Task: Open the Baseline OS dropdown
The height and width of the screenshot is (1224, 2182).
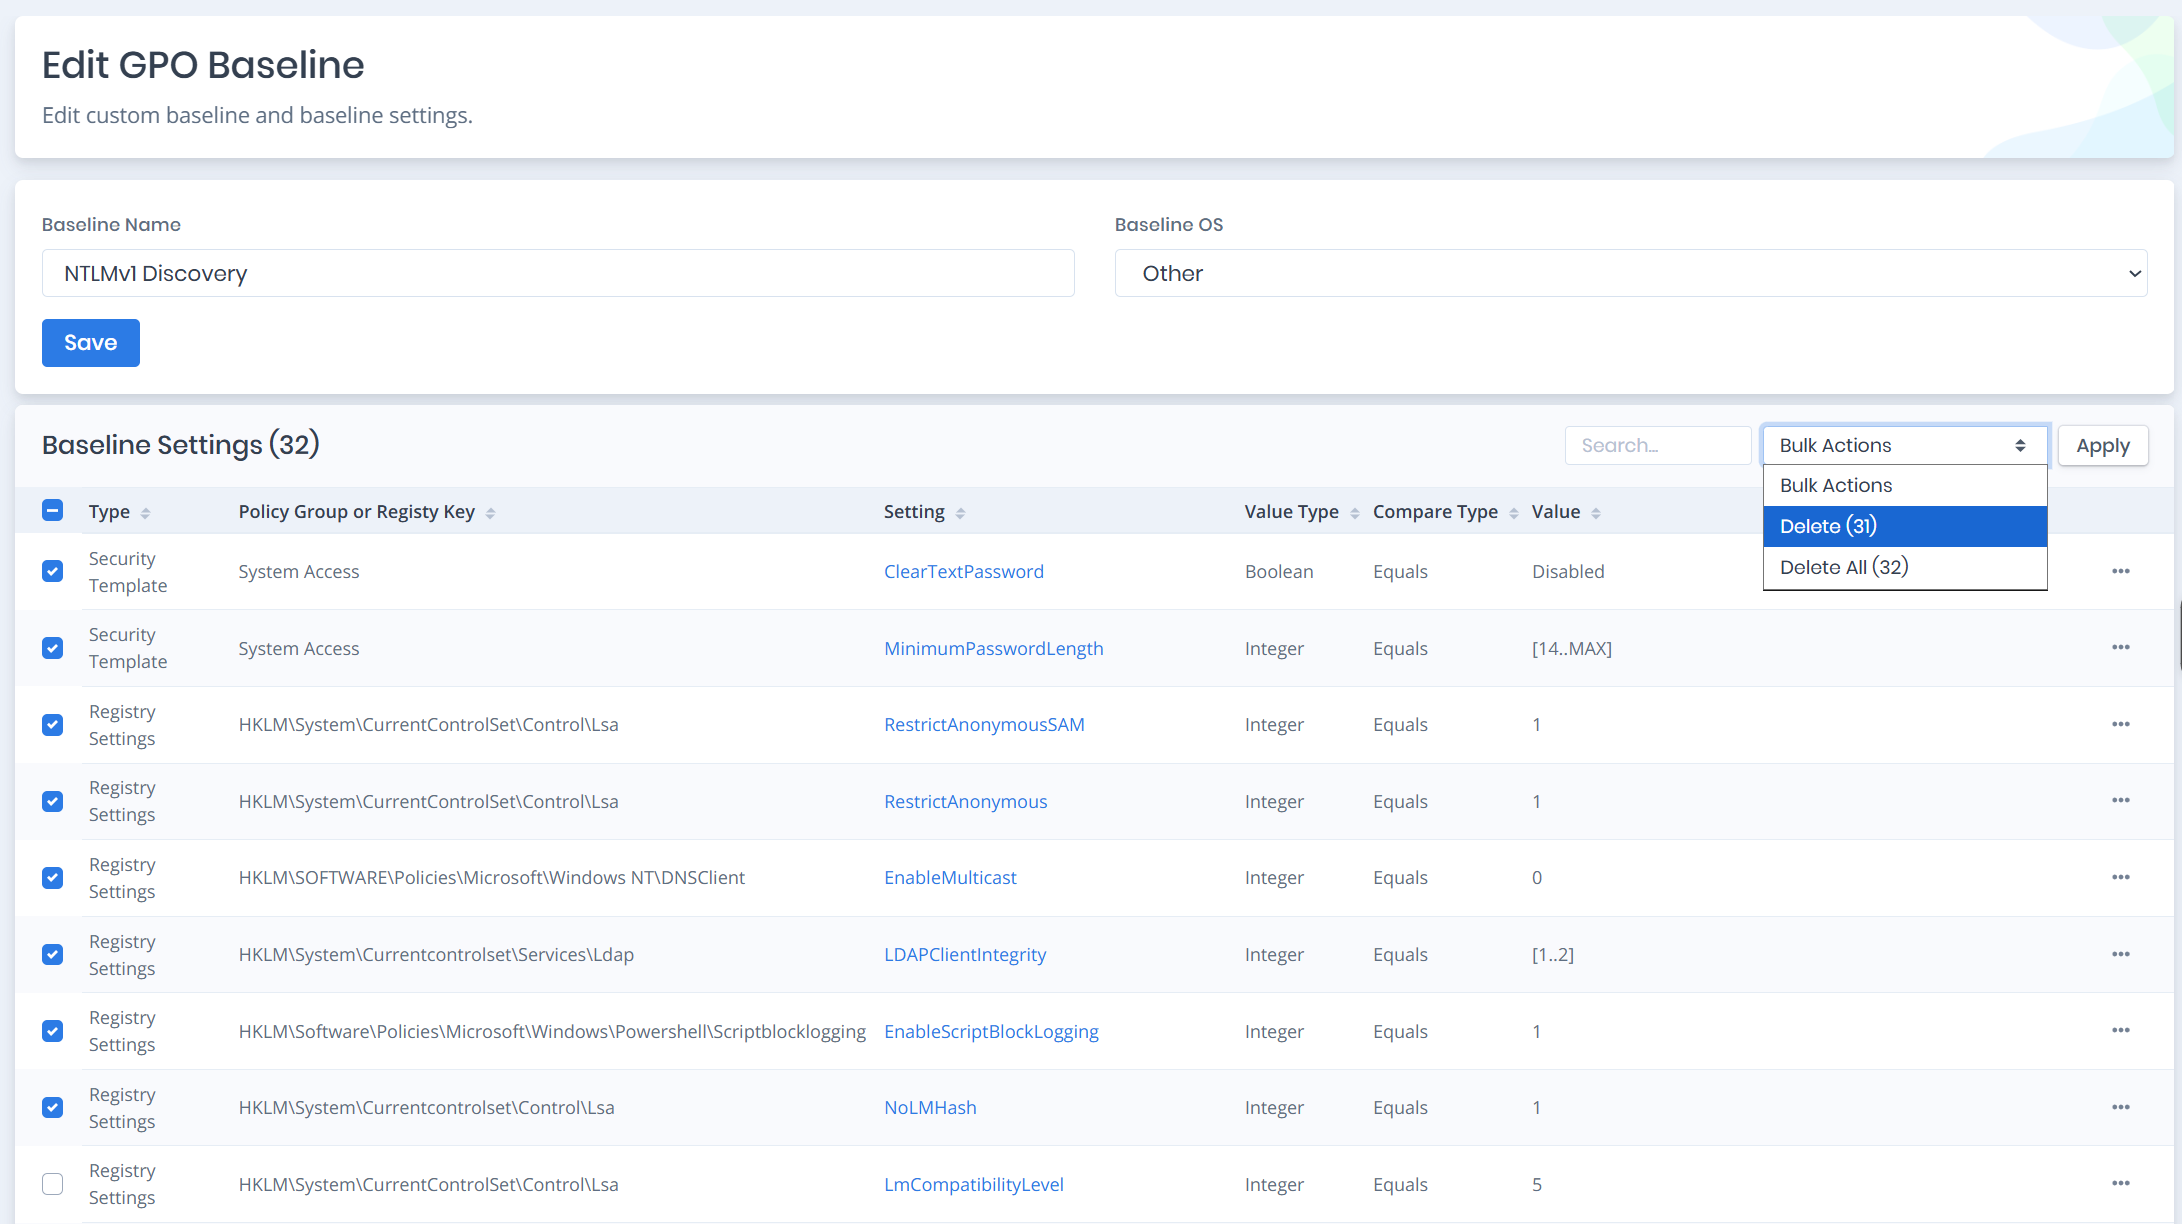Action: point(1630,273)
